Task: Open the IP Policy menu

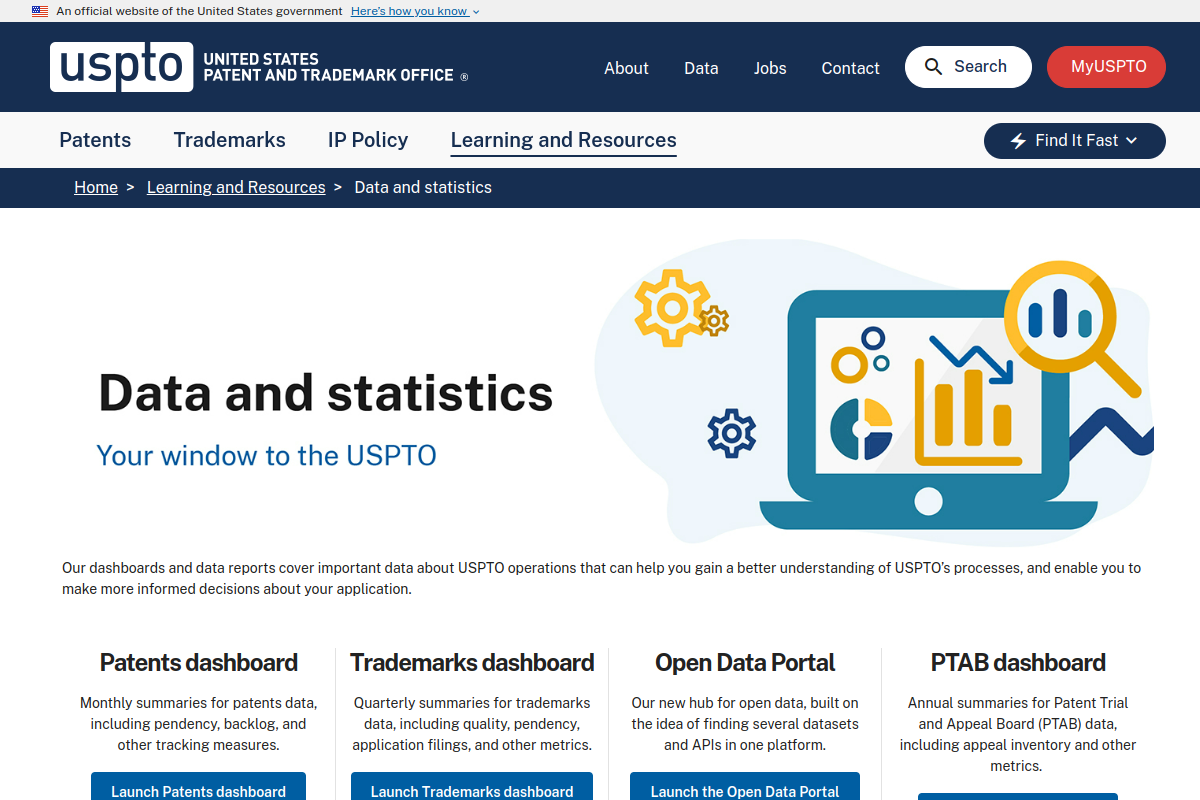Action: (x=368, y=140)
